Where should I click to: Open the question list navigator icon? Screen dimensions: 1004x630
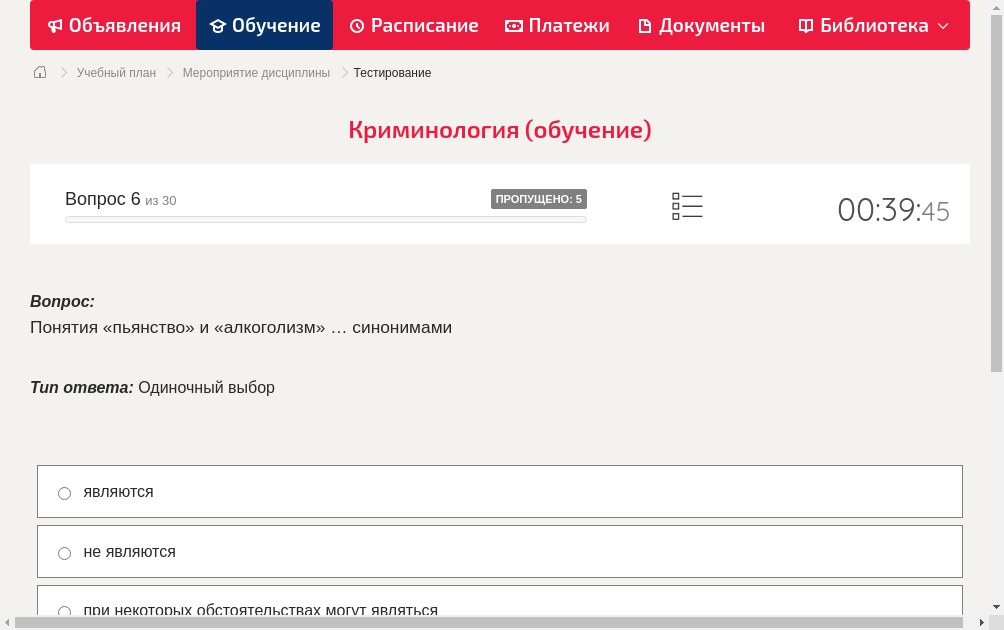[687, 205]
